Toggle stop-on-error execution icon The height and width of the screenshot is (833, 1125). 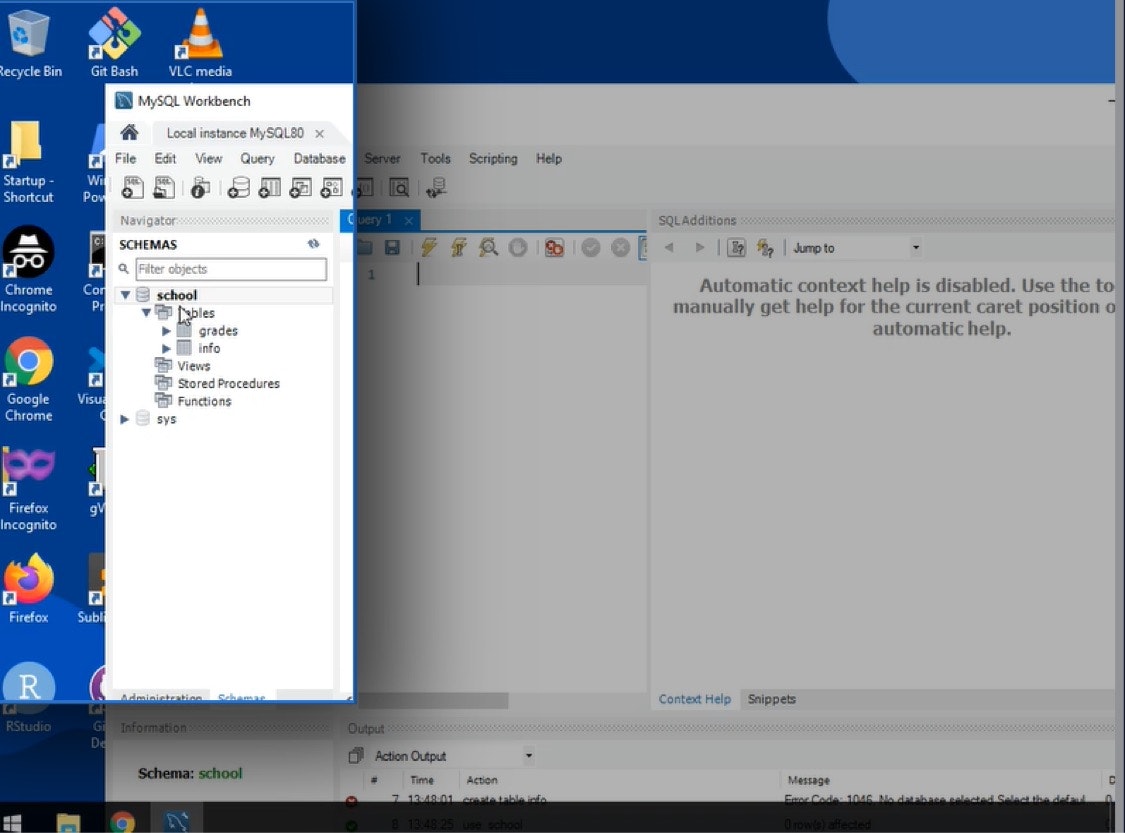(x=554, y=248)
